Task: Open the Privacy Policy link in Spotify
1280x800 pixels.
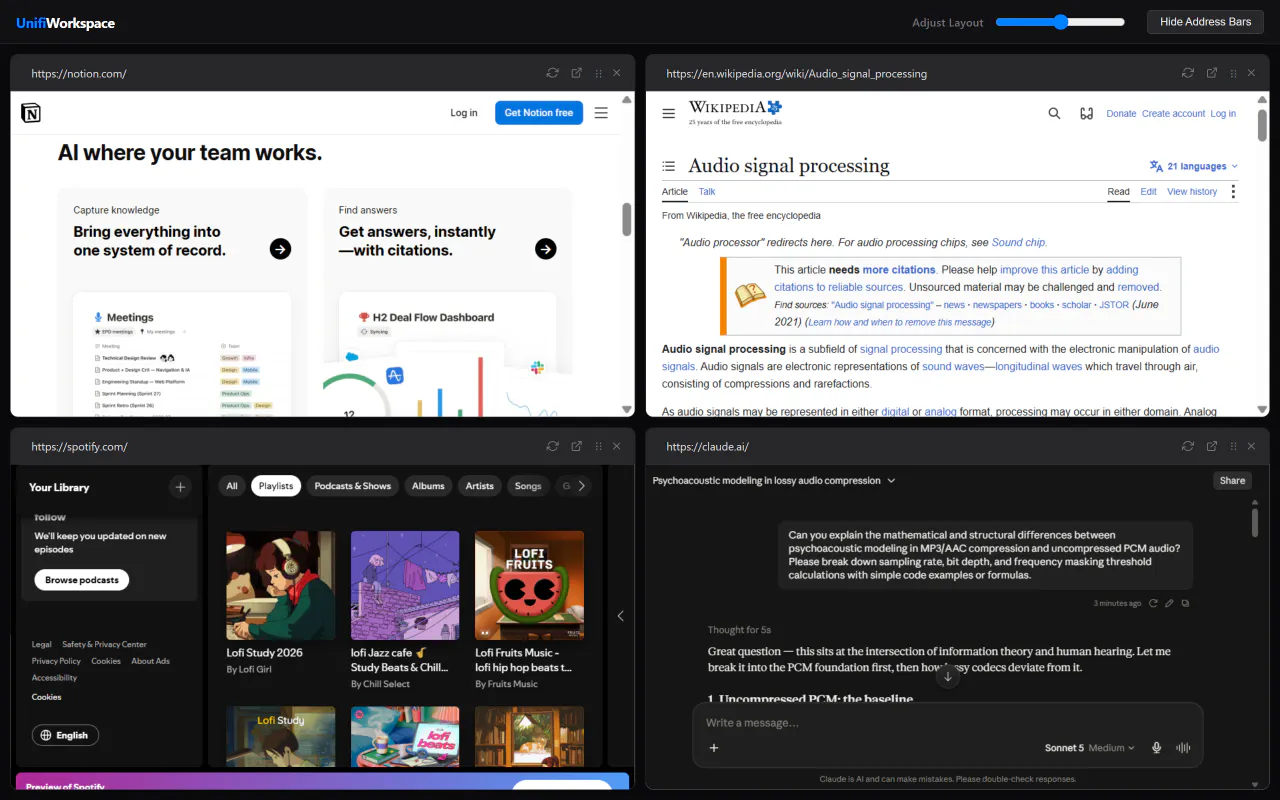Action: click(x=56, y=661)
